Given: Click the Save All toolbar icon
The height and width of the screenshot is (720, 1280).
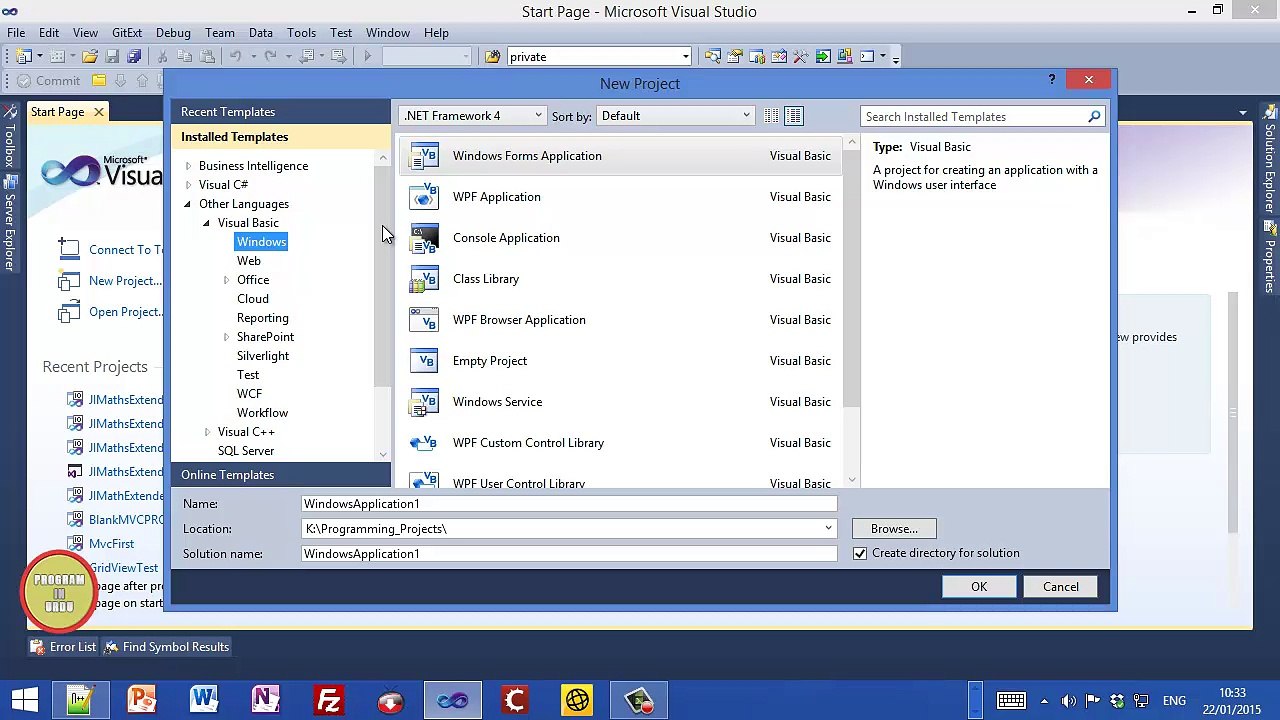Looking at the screenshot, I should pos(134,57).
